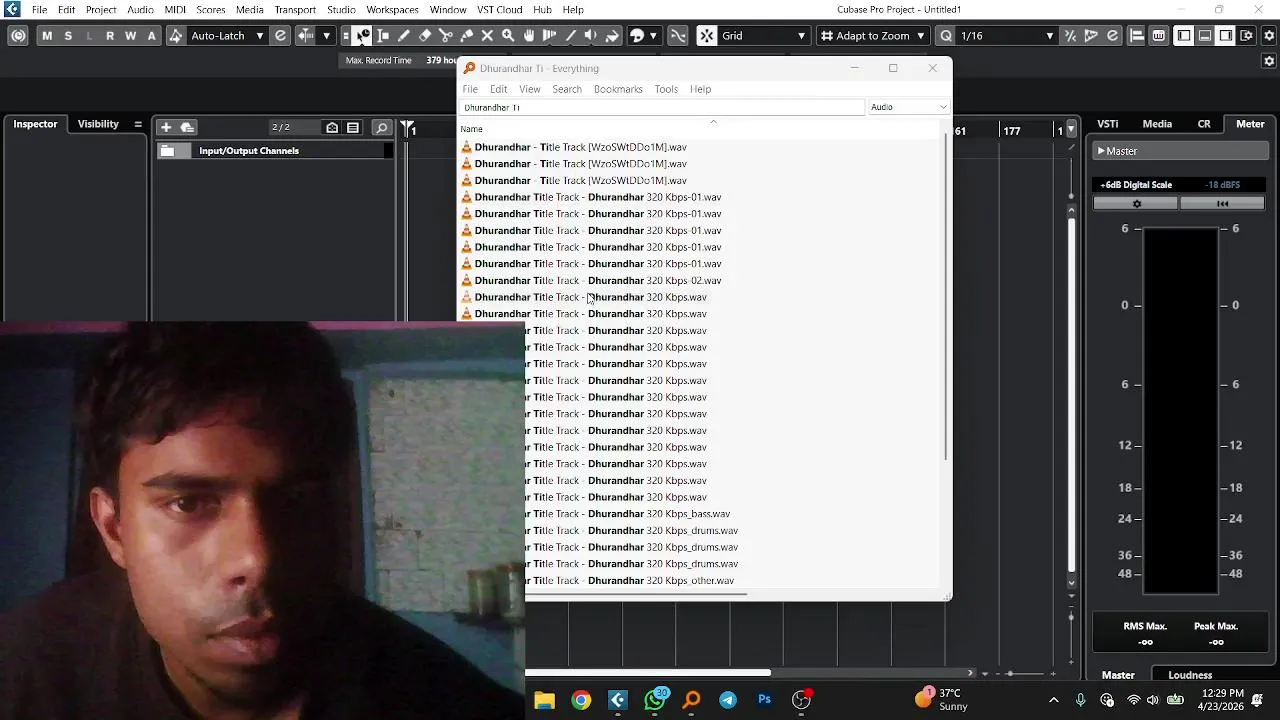Toggle global Write automation W button

[x=131, y=35]
